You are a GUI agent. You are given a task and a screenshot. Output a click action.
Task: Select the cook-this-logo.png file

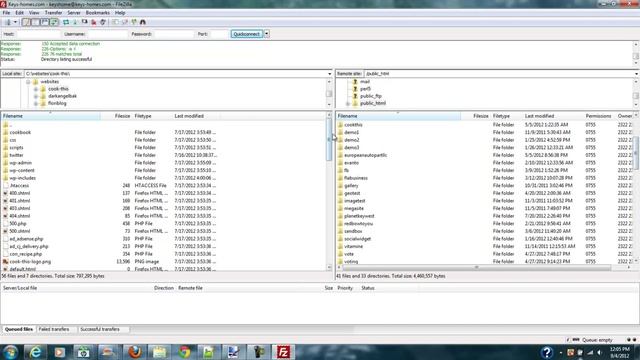point(30,262)
